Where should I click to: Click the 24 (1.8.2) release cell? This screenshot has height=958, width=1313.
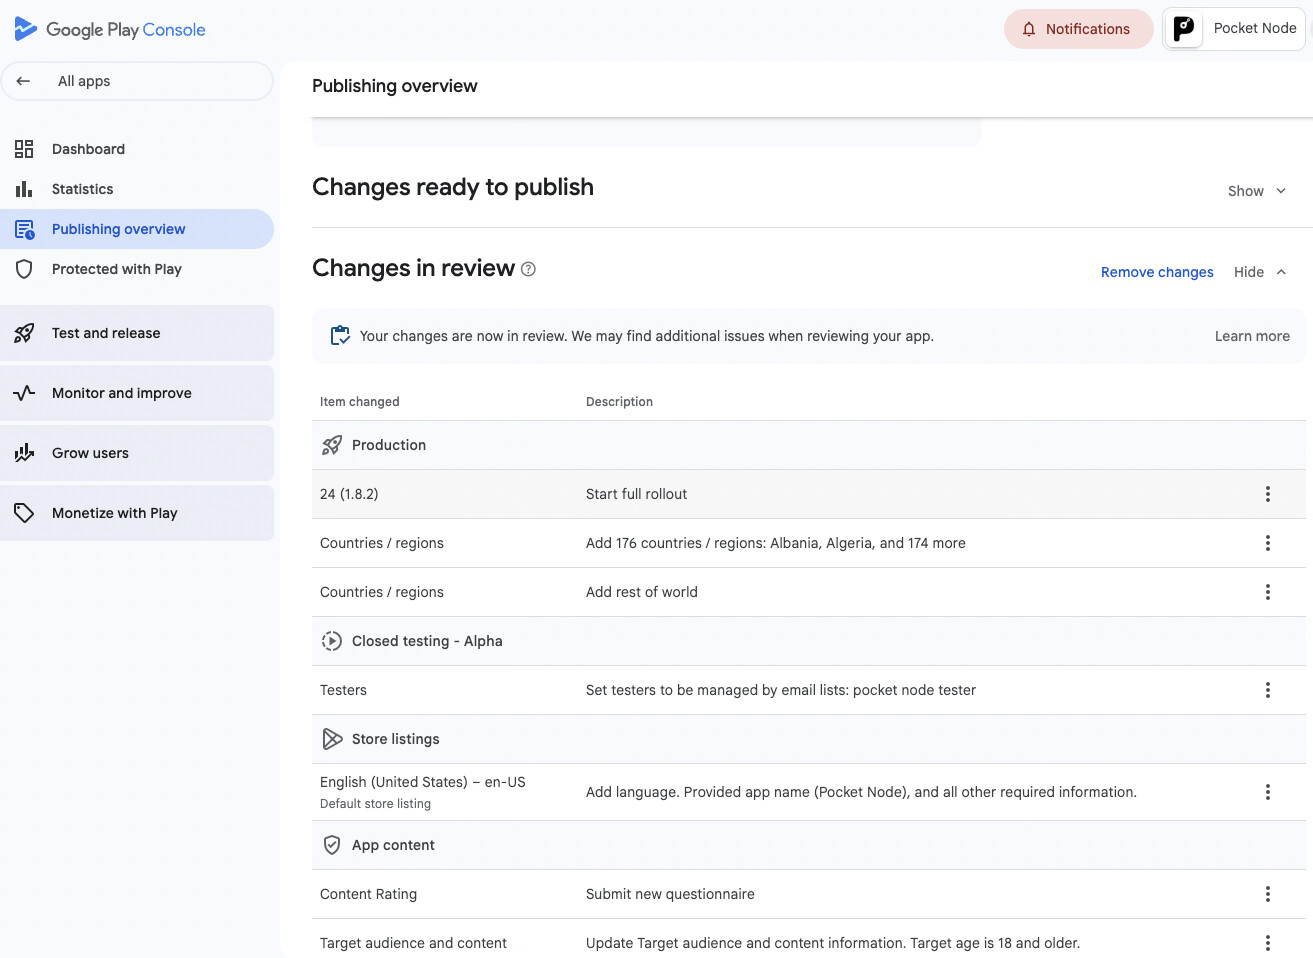[x=349, y=494]
